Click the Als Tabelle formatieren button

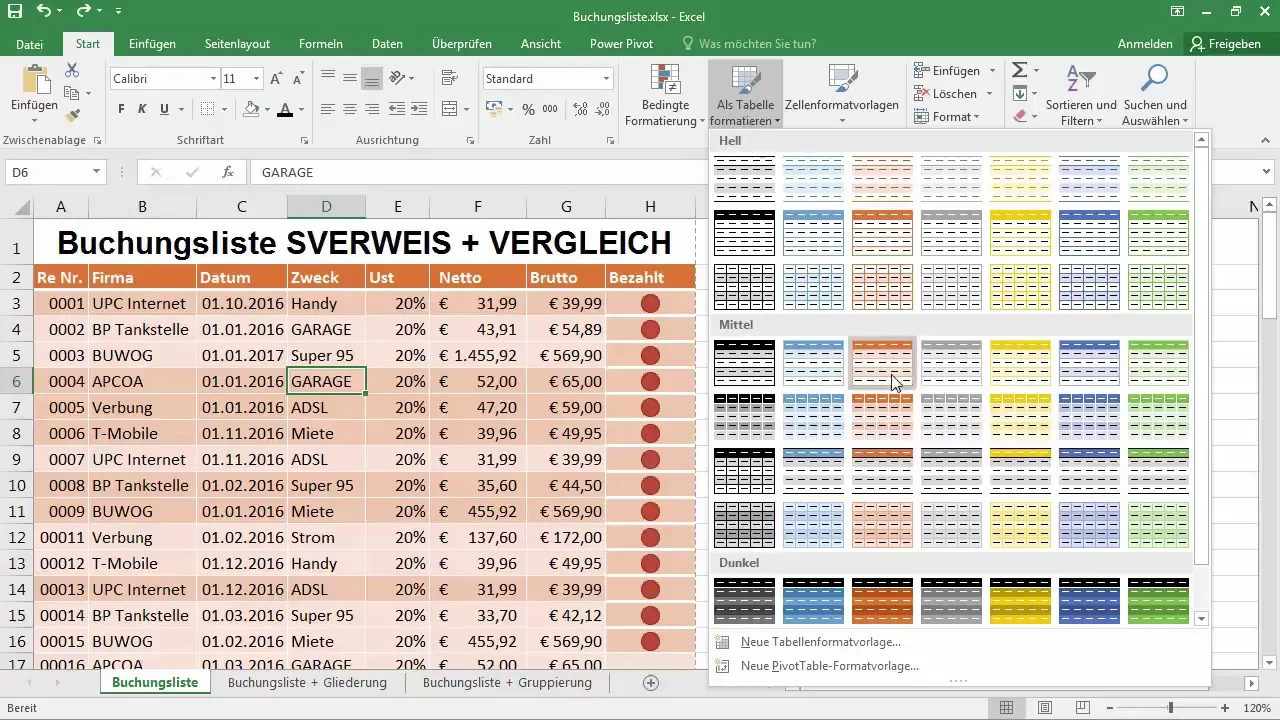pyautogui.click(x=745, y=95)
